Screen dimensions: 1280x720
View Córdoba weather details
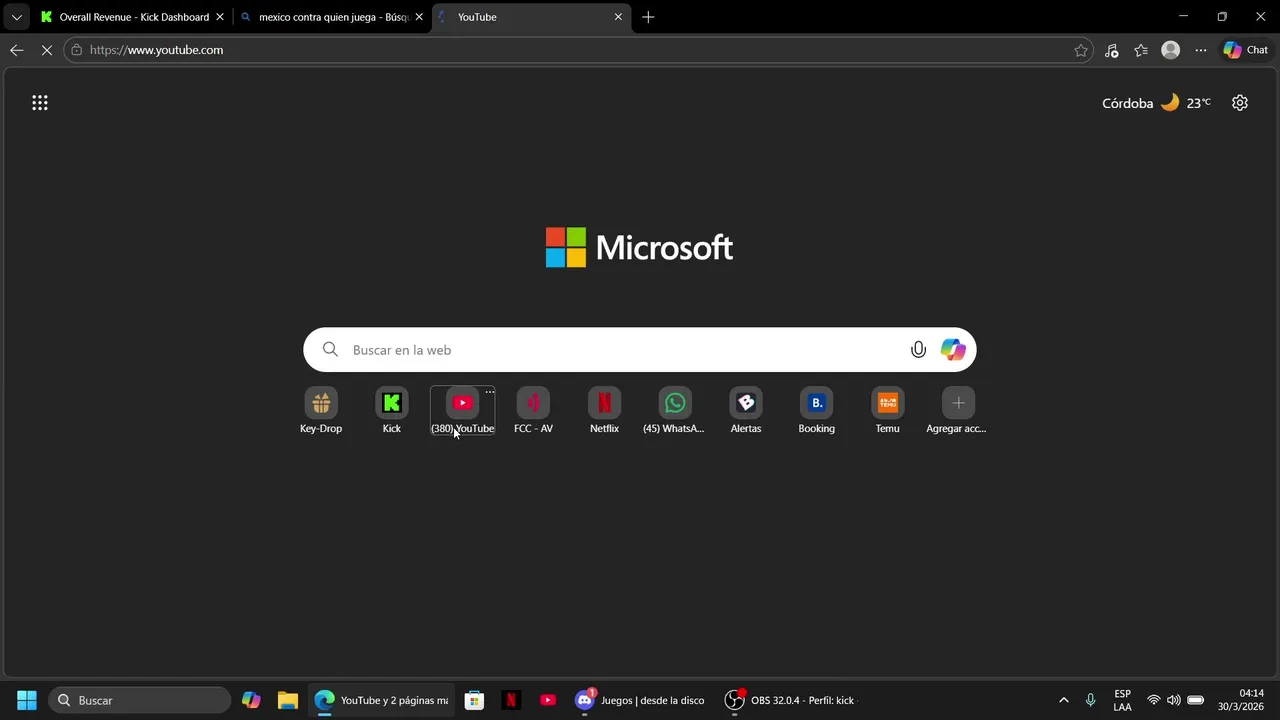coord(1156,103)
